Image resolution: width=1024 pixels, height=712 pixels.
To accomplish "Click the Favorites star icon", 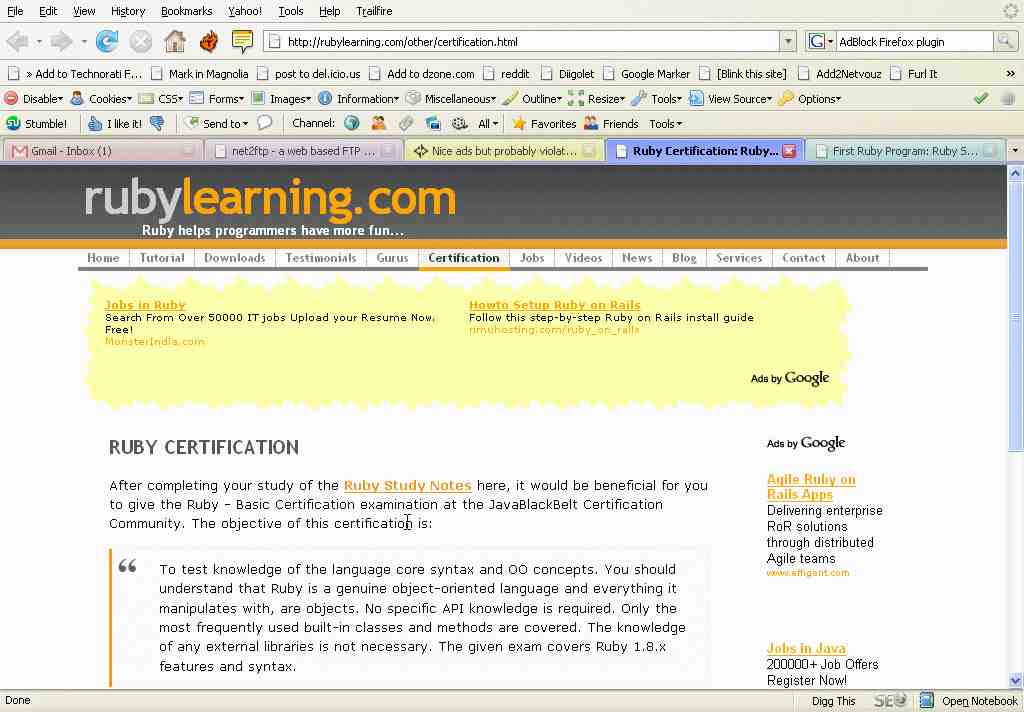I will (519, 123).
